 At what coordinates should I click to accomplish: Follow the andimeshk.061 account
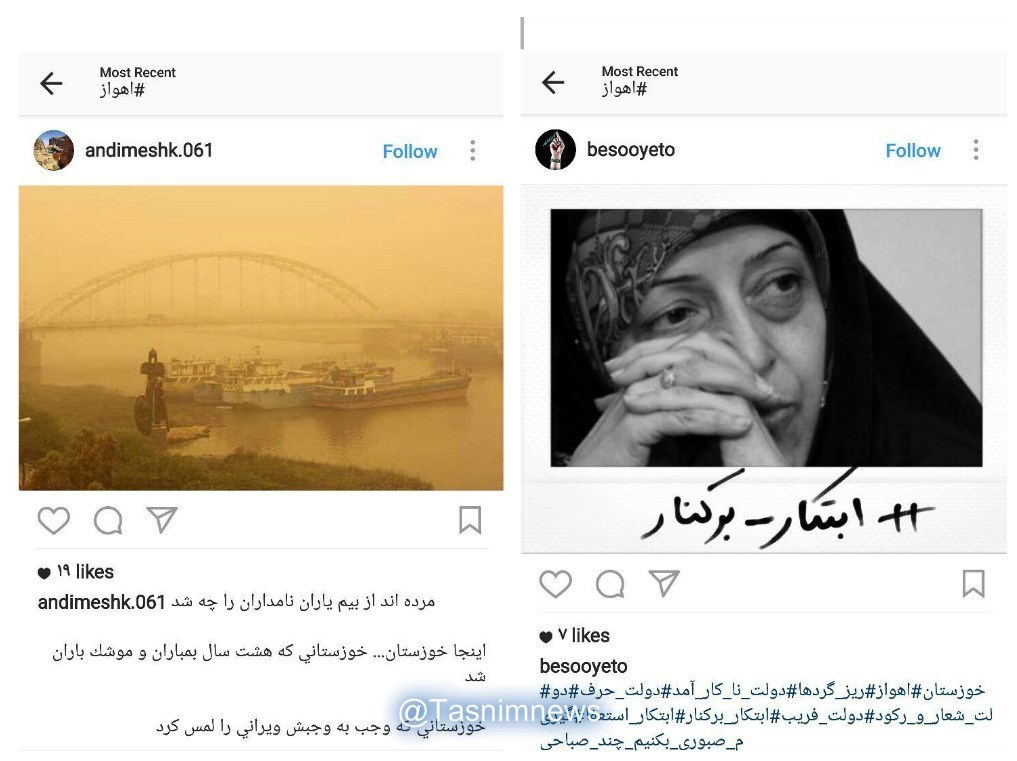pyautogui.click(x=410, y=151)
